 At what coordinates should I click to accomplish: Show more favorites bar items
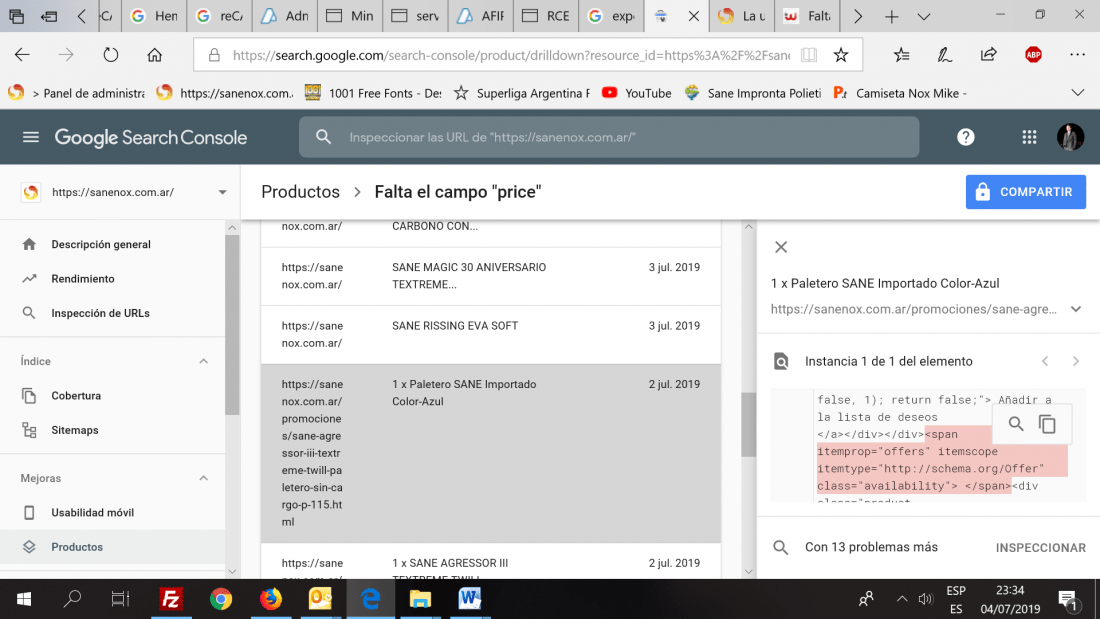(1078, 93)
